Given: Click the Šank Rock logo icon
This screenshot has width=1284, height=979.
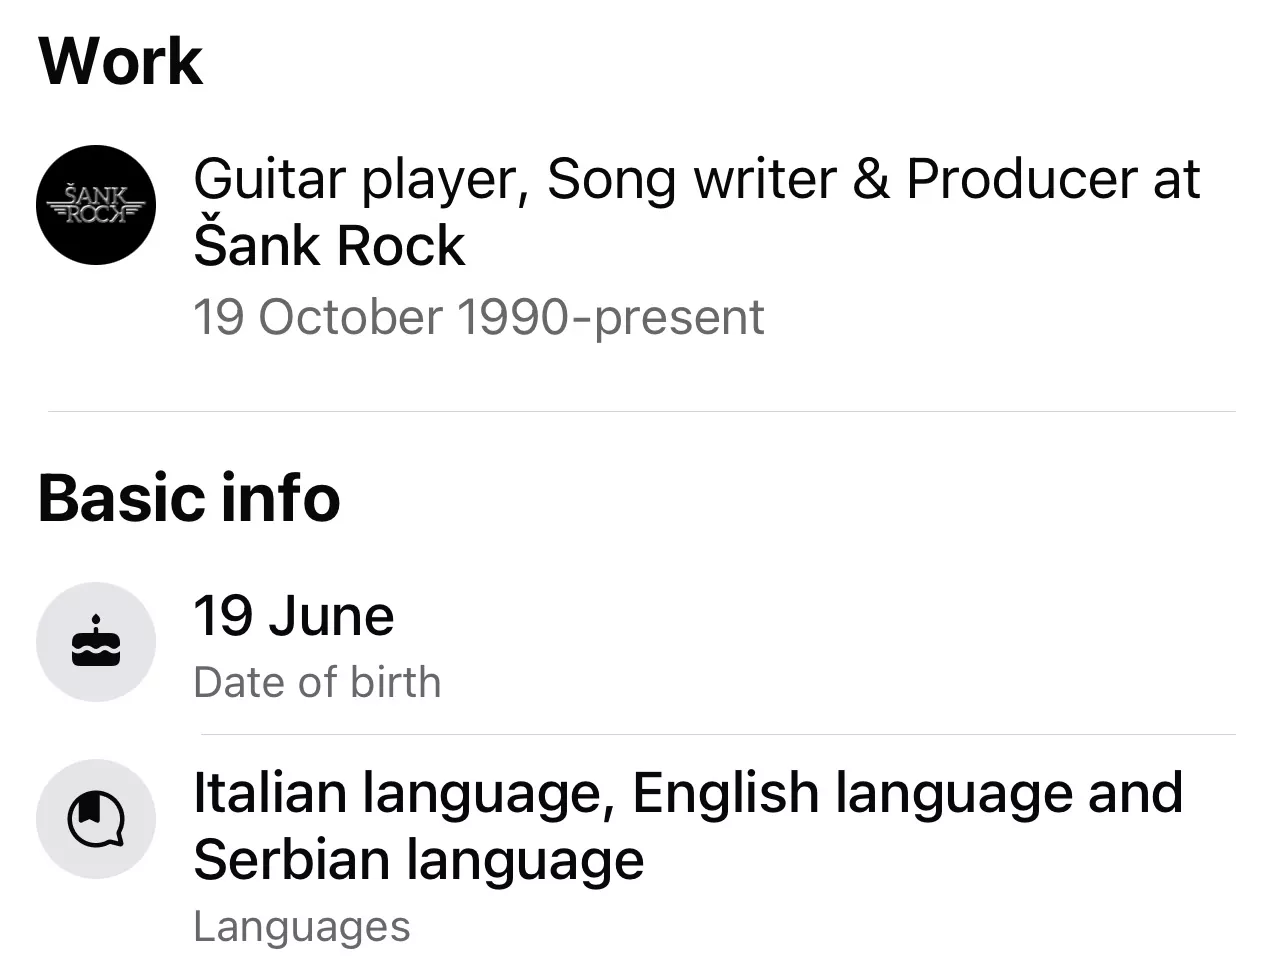Looking at the screenshot, I should point(96,205).
